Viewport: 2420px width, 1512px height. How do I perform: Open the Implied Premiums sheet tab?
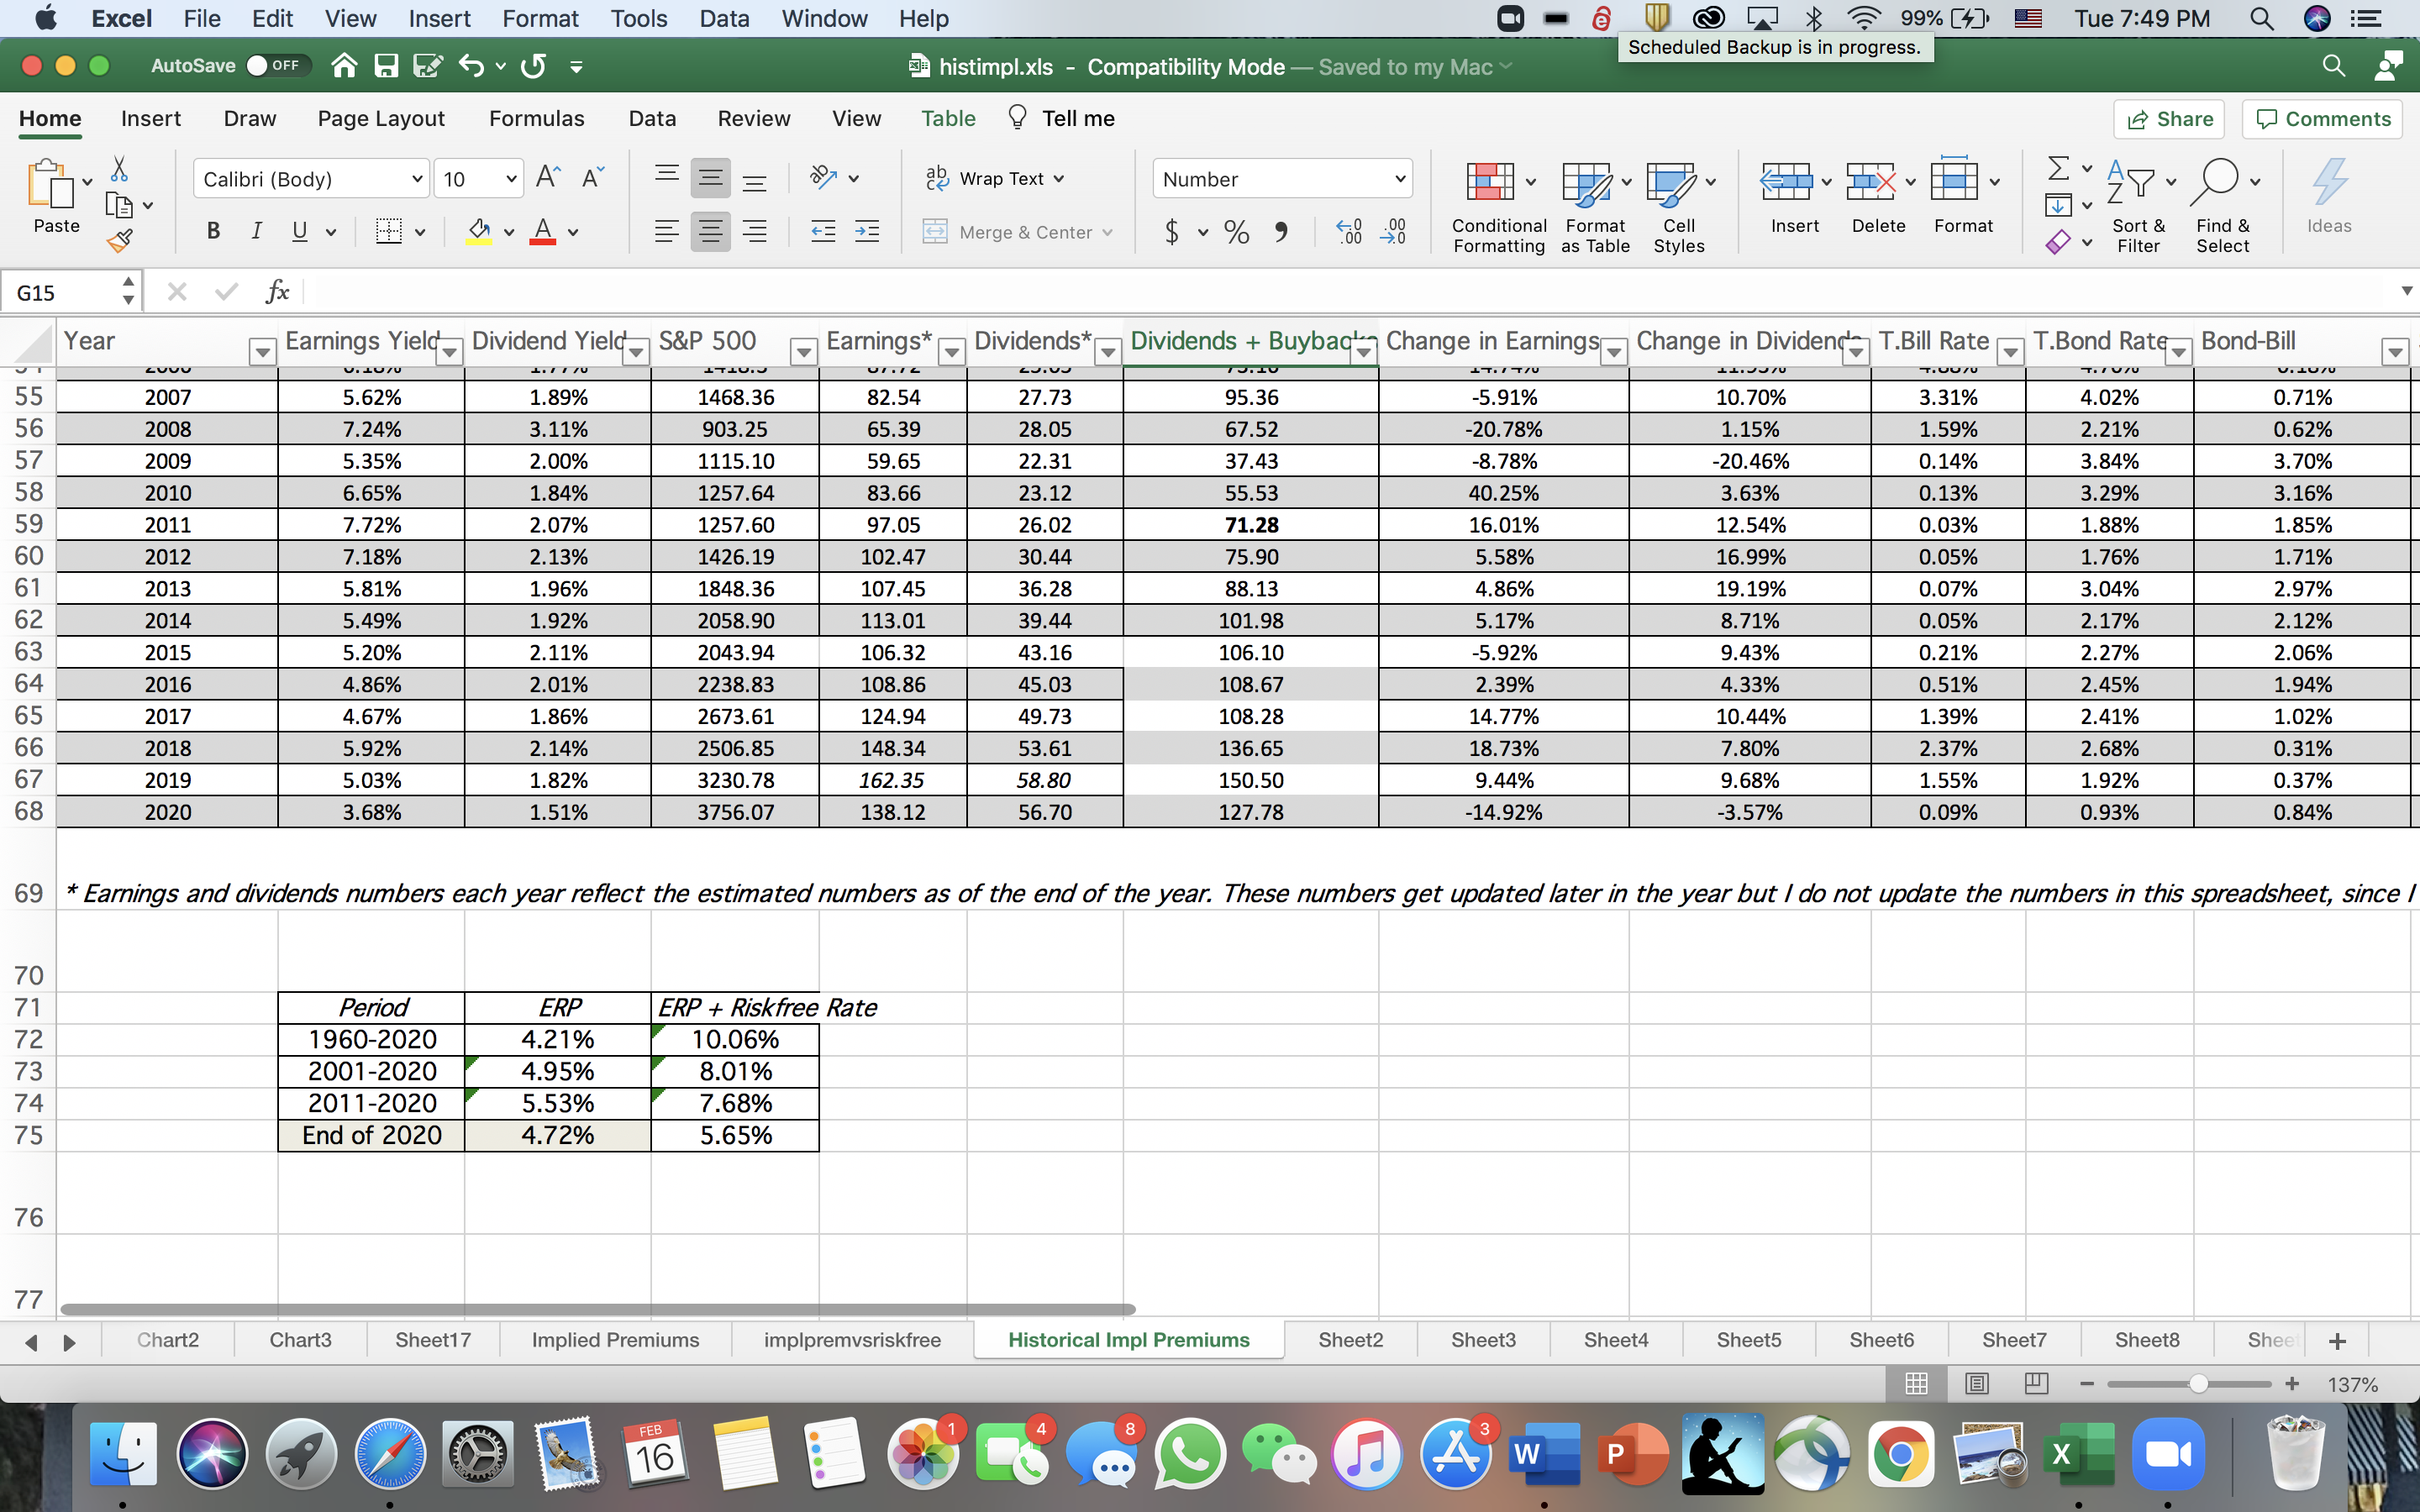click(x=615, y=1340)
